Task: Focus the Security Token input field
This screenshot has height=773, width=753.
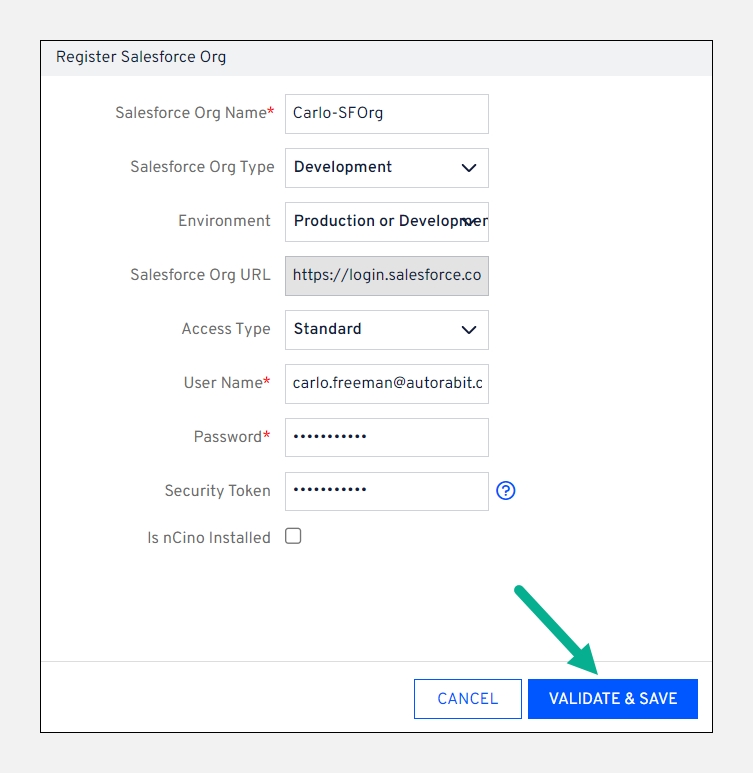Action: (x=386, y=492)
